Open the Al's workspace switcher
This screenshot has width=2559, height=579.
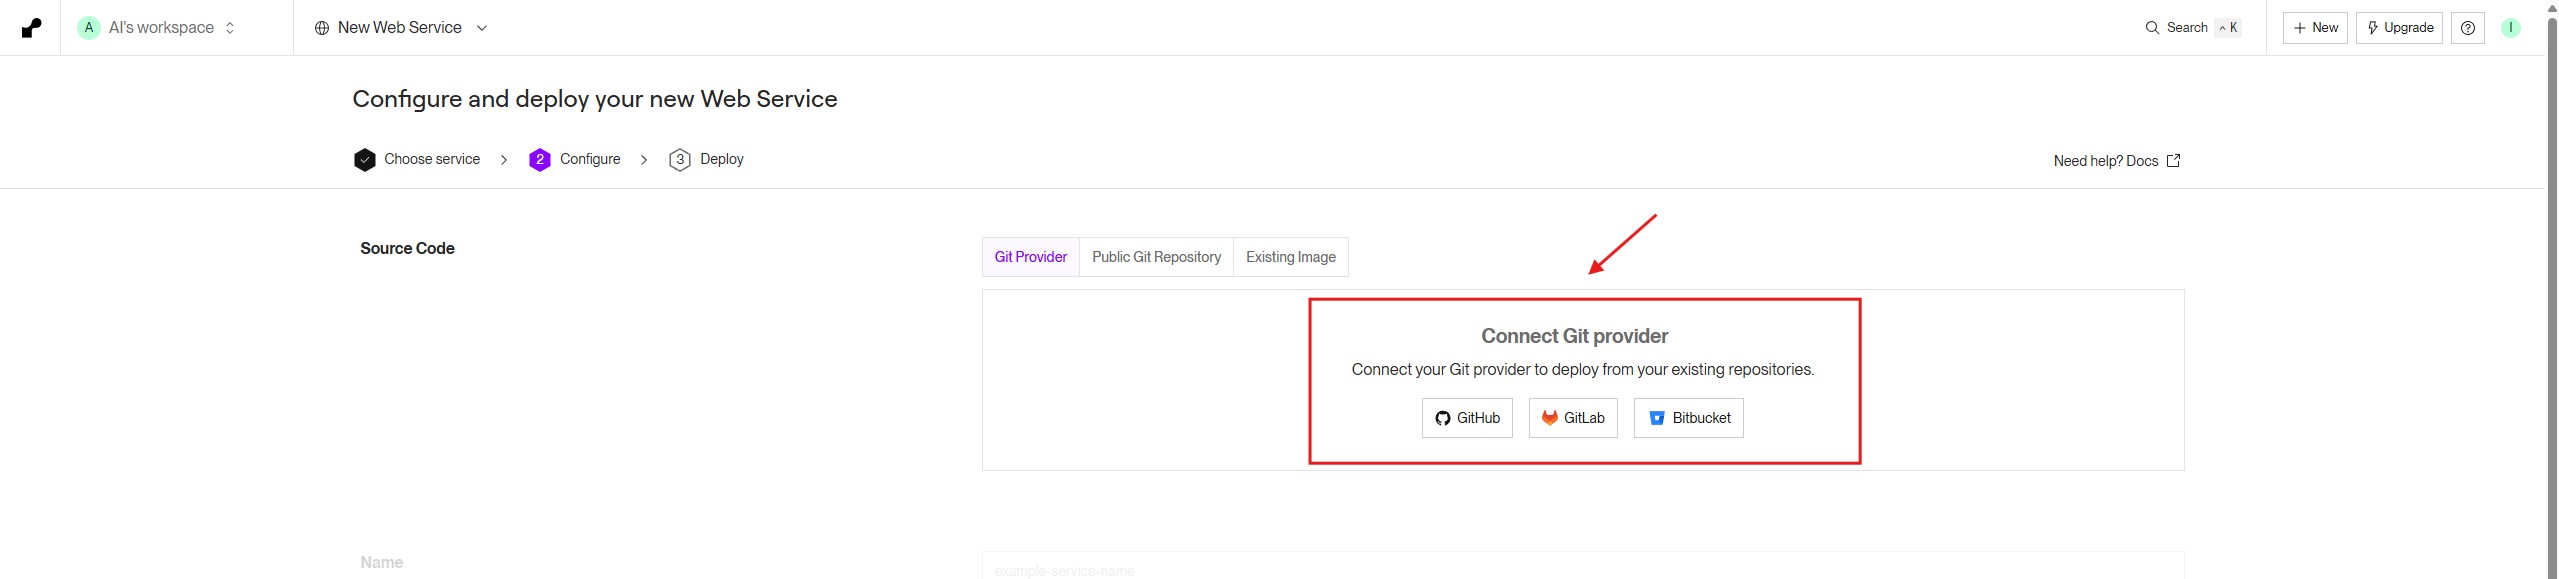tap(160, 28)
